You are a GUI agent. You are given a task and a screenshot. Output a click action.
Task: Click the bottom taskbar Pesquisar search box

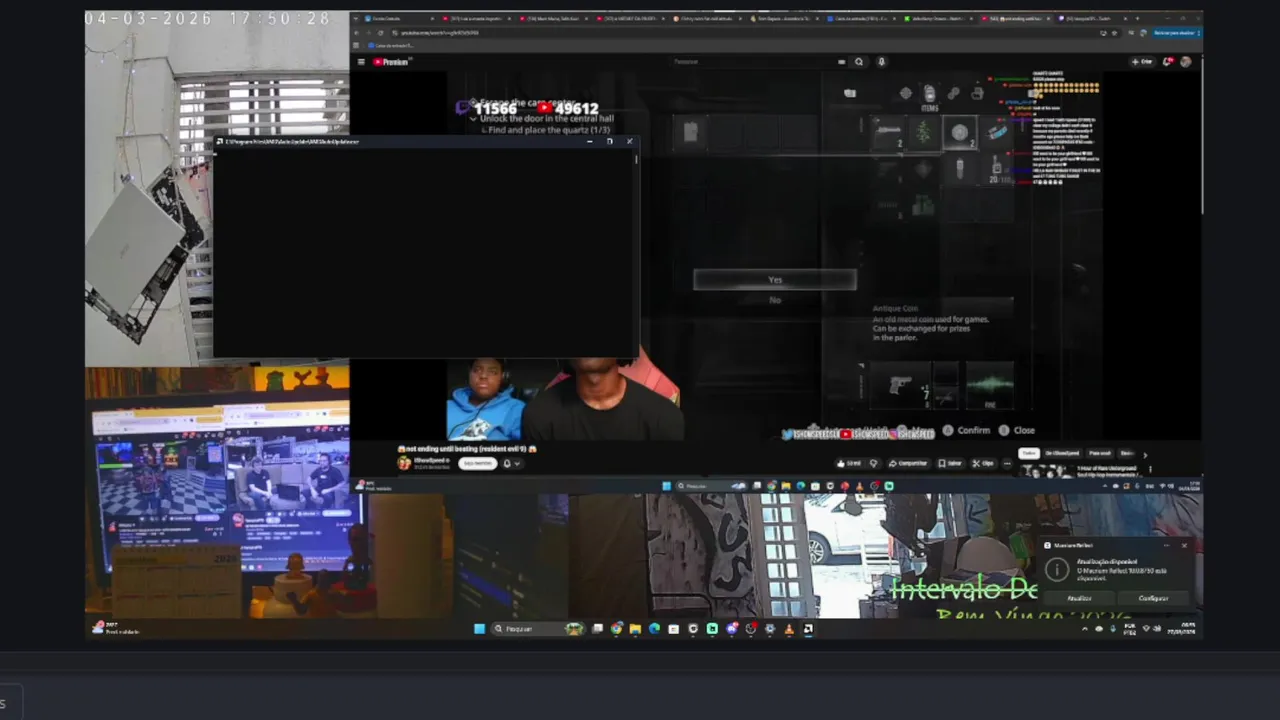click(537, 628)
